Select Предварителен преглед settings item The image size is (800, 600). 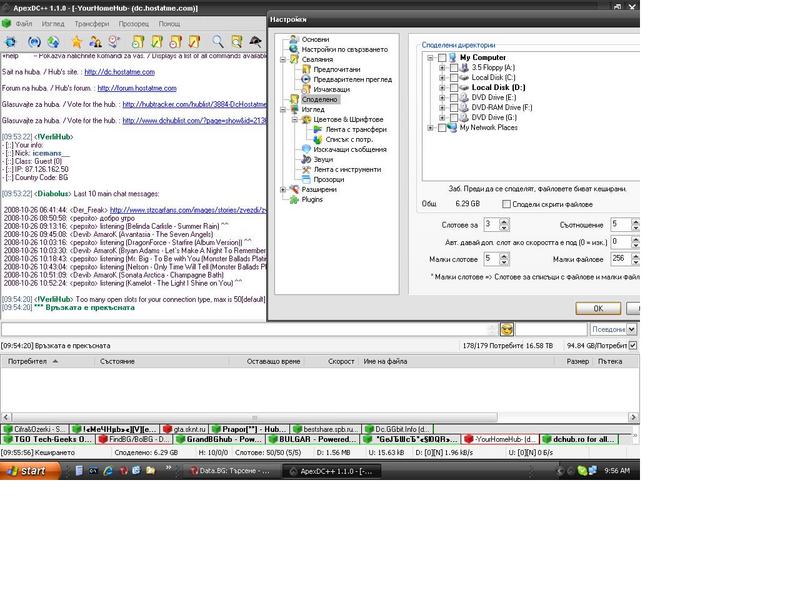353,79
